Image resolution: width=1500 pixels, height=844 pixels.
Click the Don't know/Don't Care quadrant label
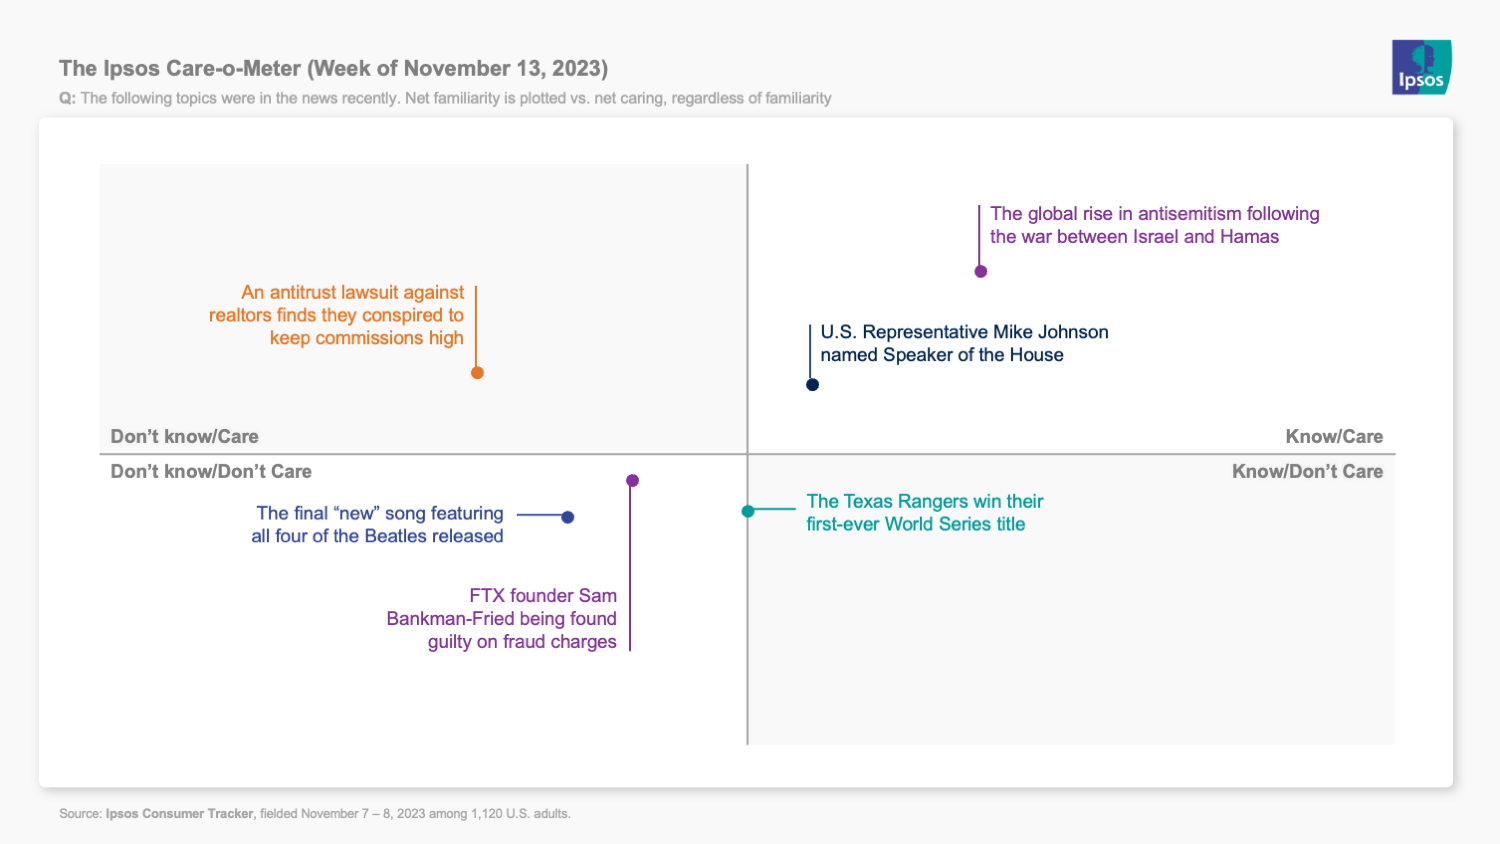click(211, 472)
